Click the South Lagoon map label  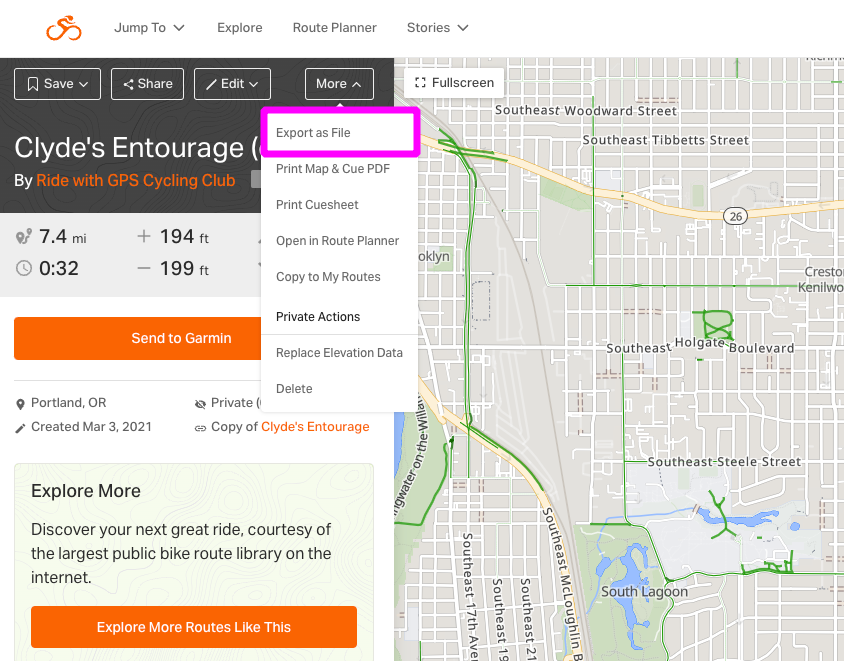coord(644,592)
